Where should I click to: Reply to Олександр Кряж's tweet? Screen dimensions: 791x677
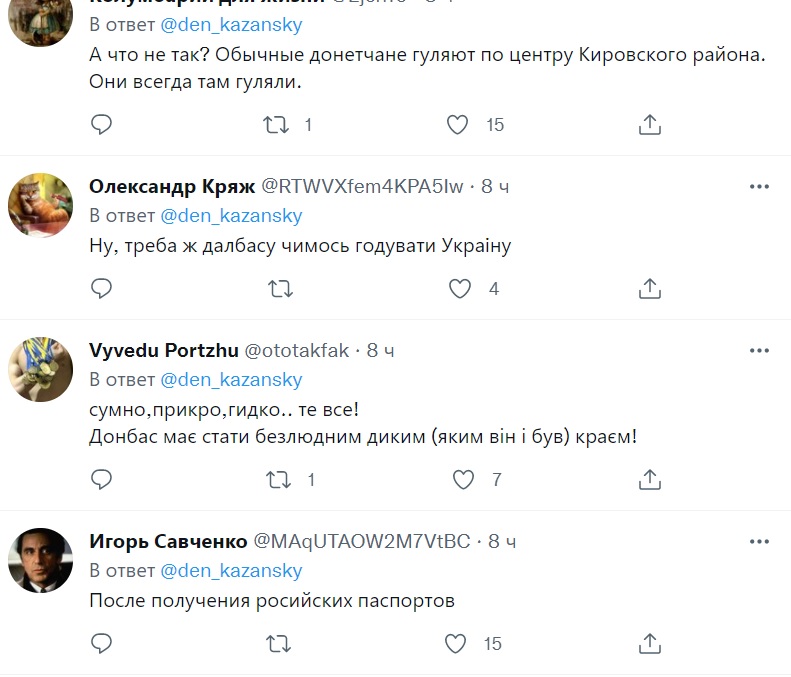101,289
